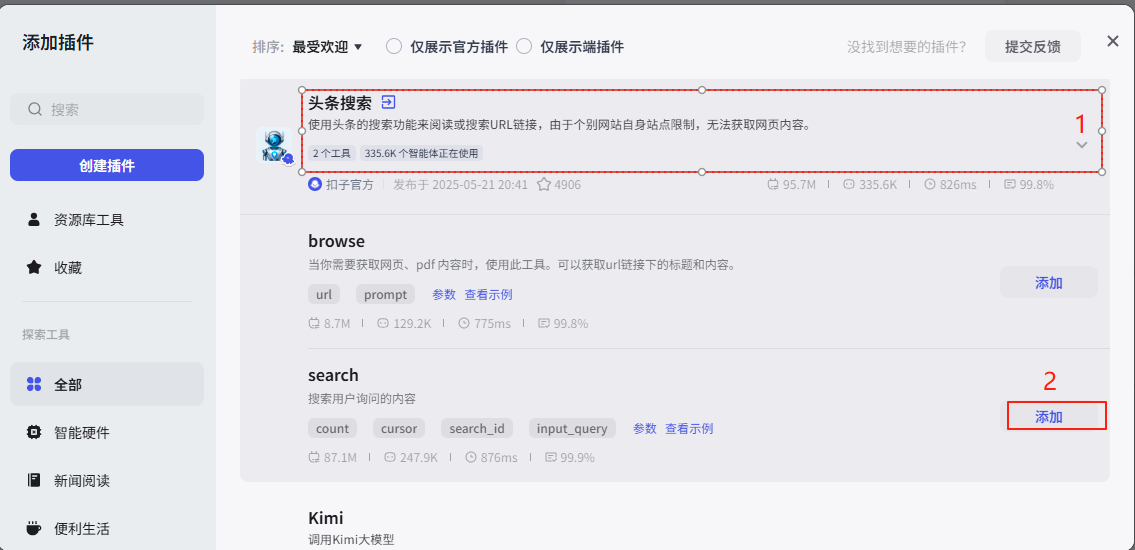Click the count parameter tag

tap(333, 428)
